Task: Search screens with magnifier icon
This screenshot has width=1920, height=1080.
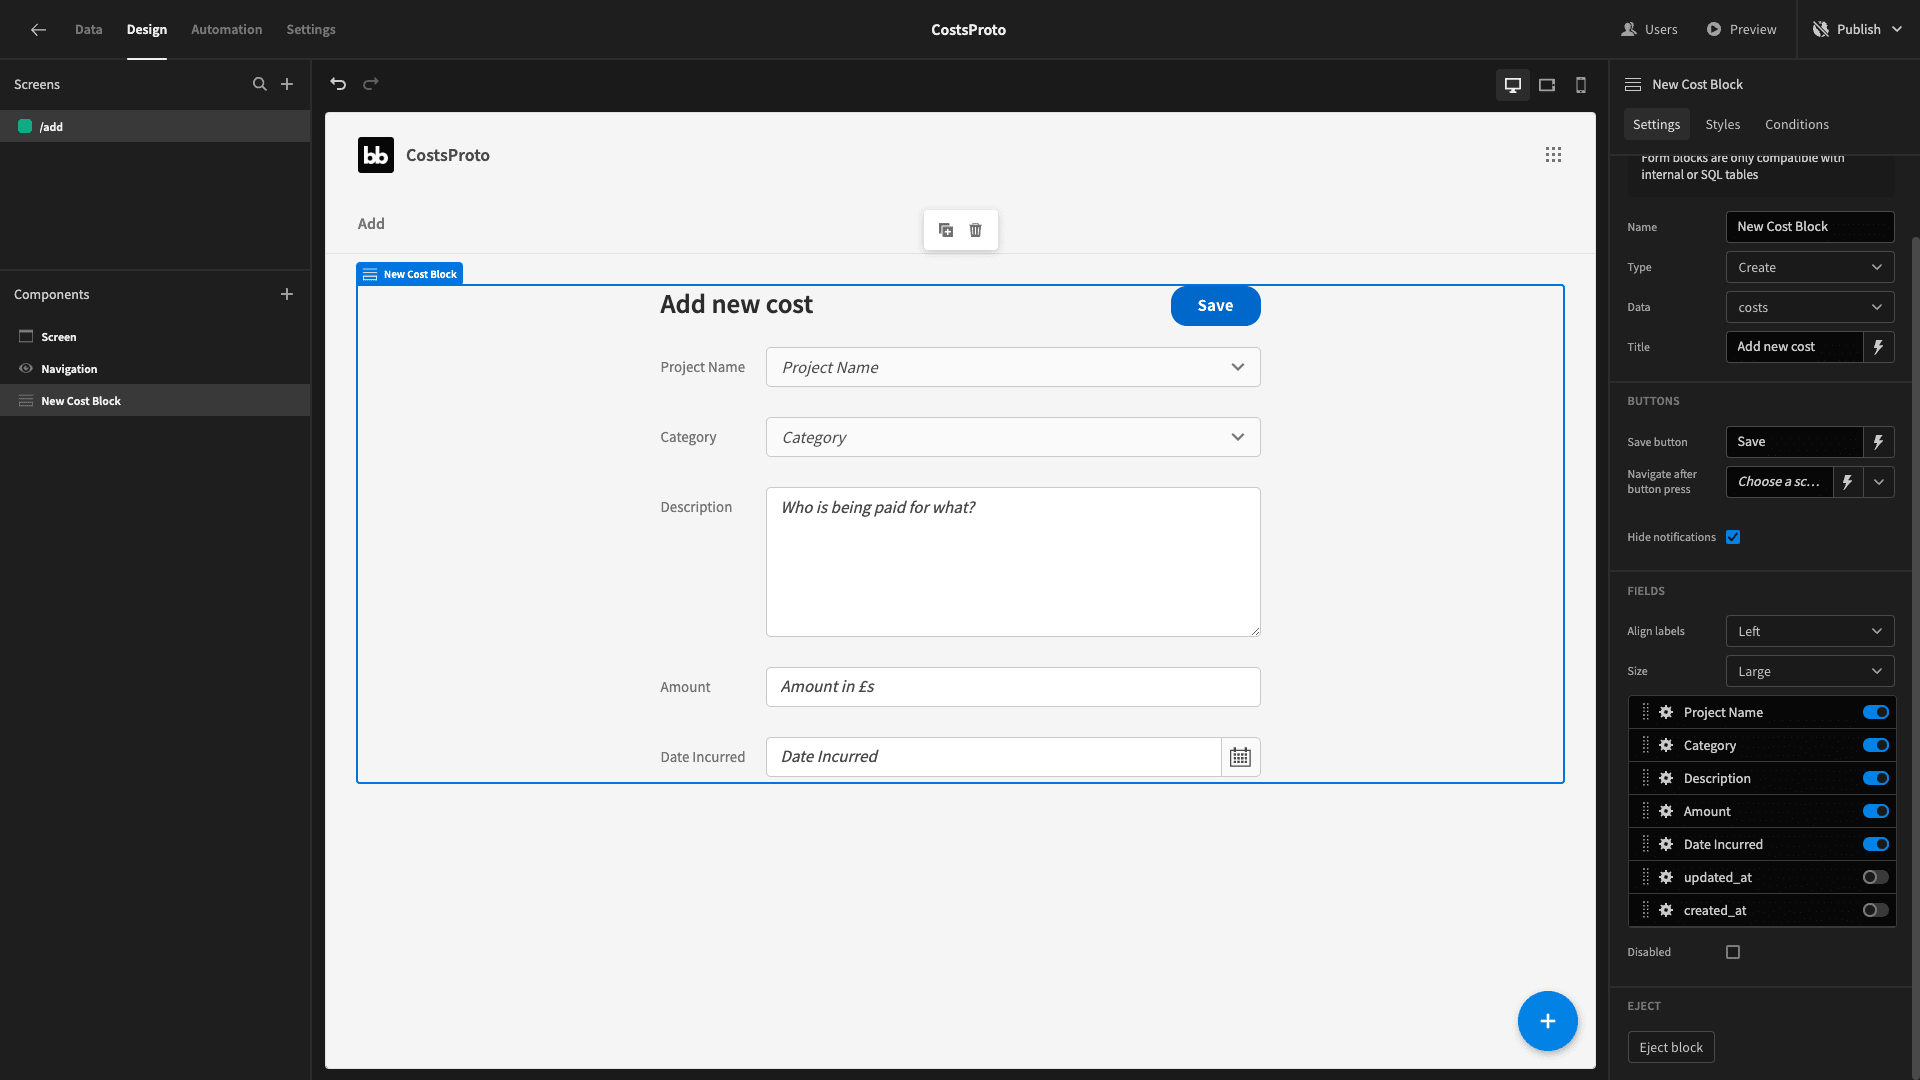Action: click(x=260, y=84)
